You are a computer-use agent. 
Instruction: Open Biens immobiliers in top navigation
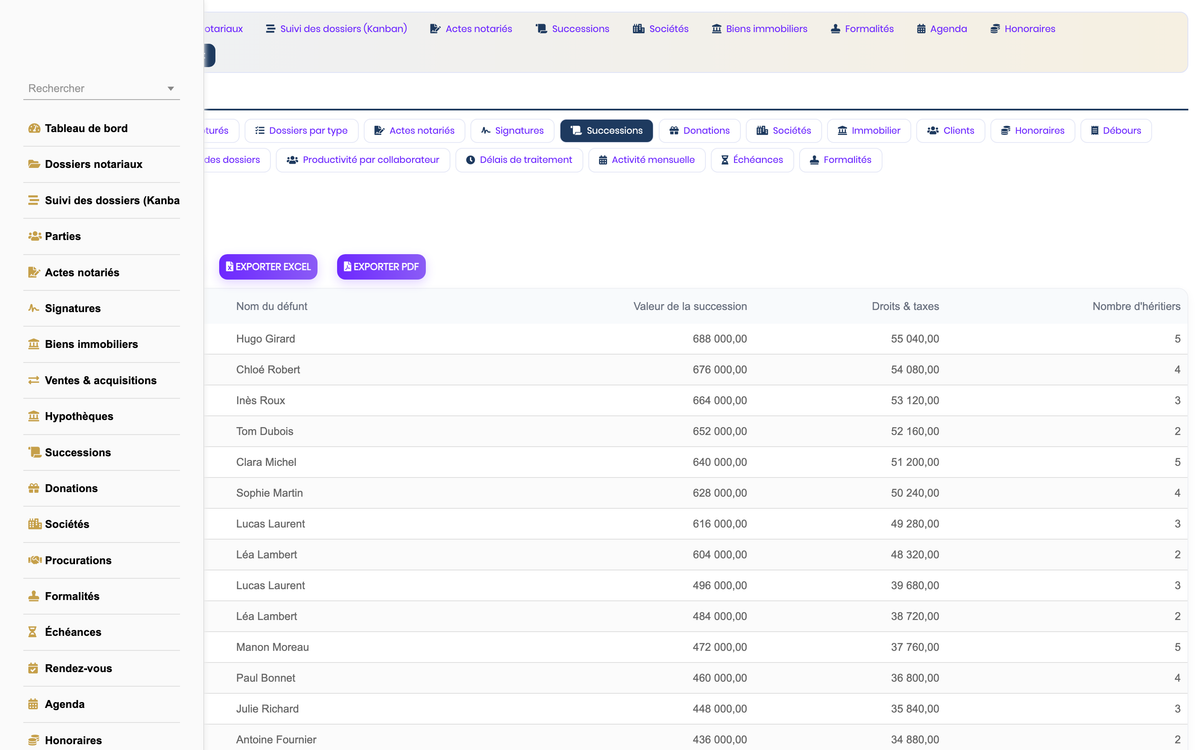pyautogui.click(x=759, y=29)
